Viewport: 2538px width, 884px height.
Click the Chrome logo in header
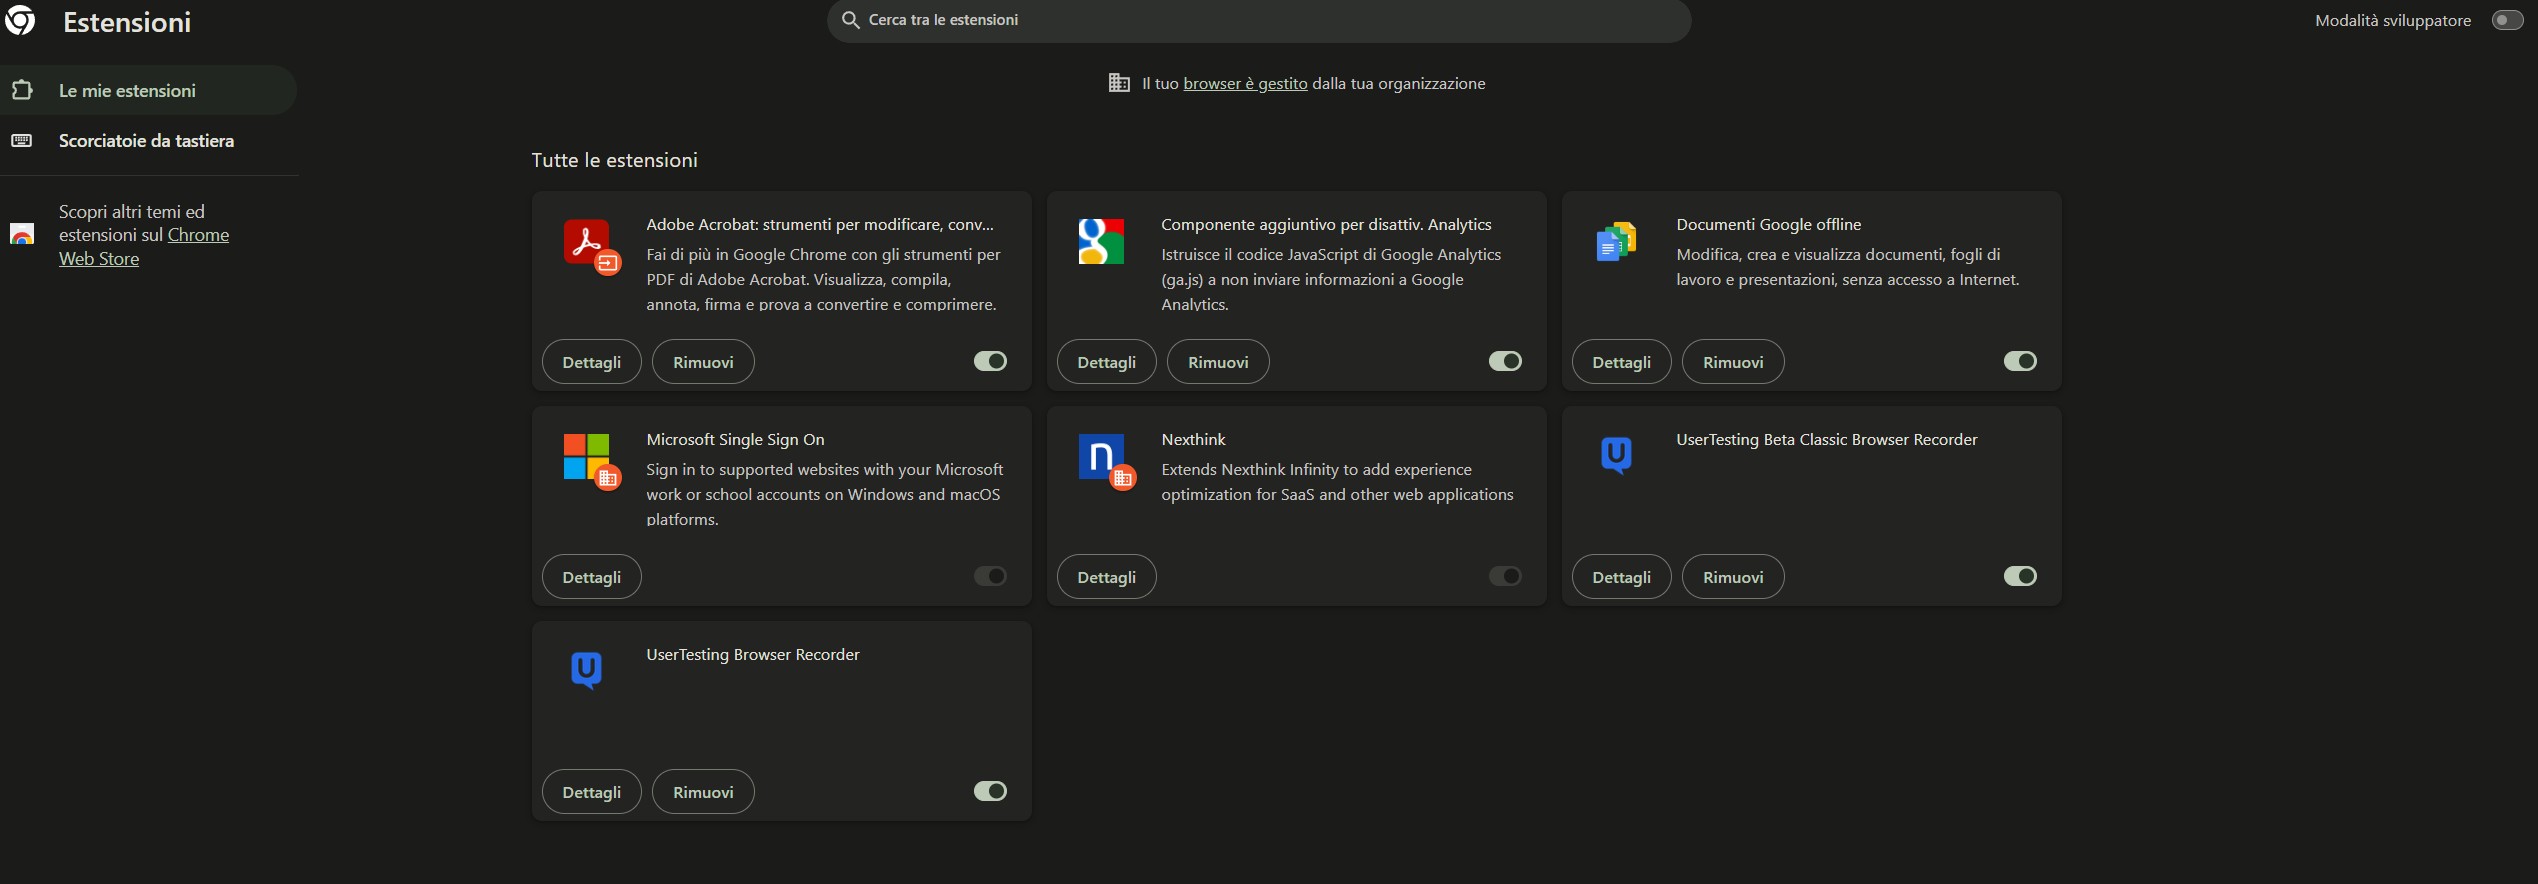point(20,20)
